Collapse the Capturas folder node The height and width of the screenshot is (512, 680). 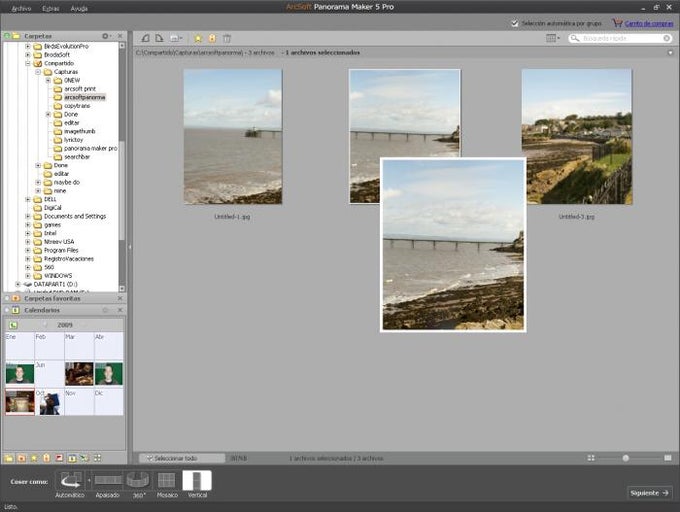[38, 72]
